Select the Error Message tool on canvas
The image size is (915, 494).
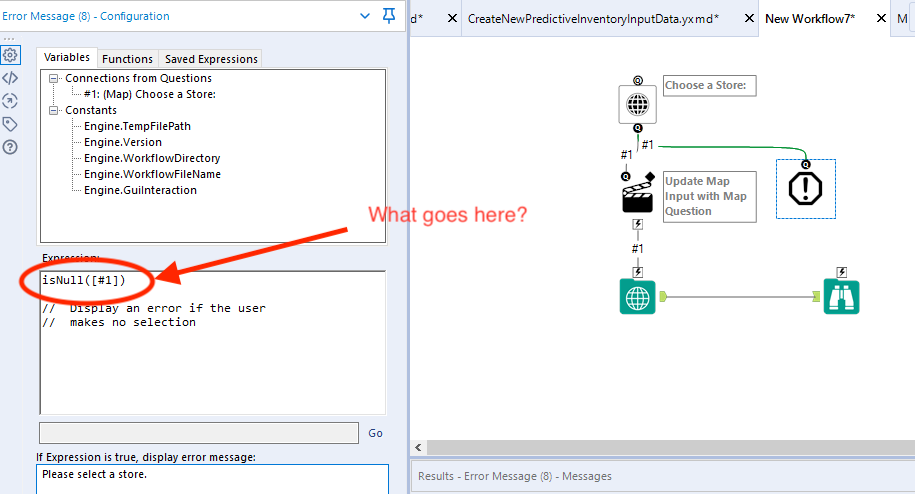point(805,189)
